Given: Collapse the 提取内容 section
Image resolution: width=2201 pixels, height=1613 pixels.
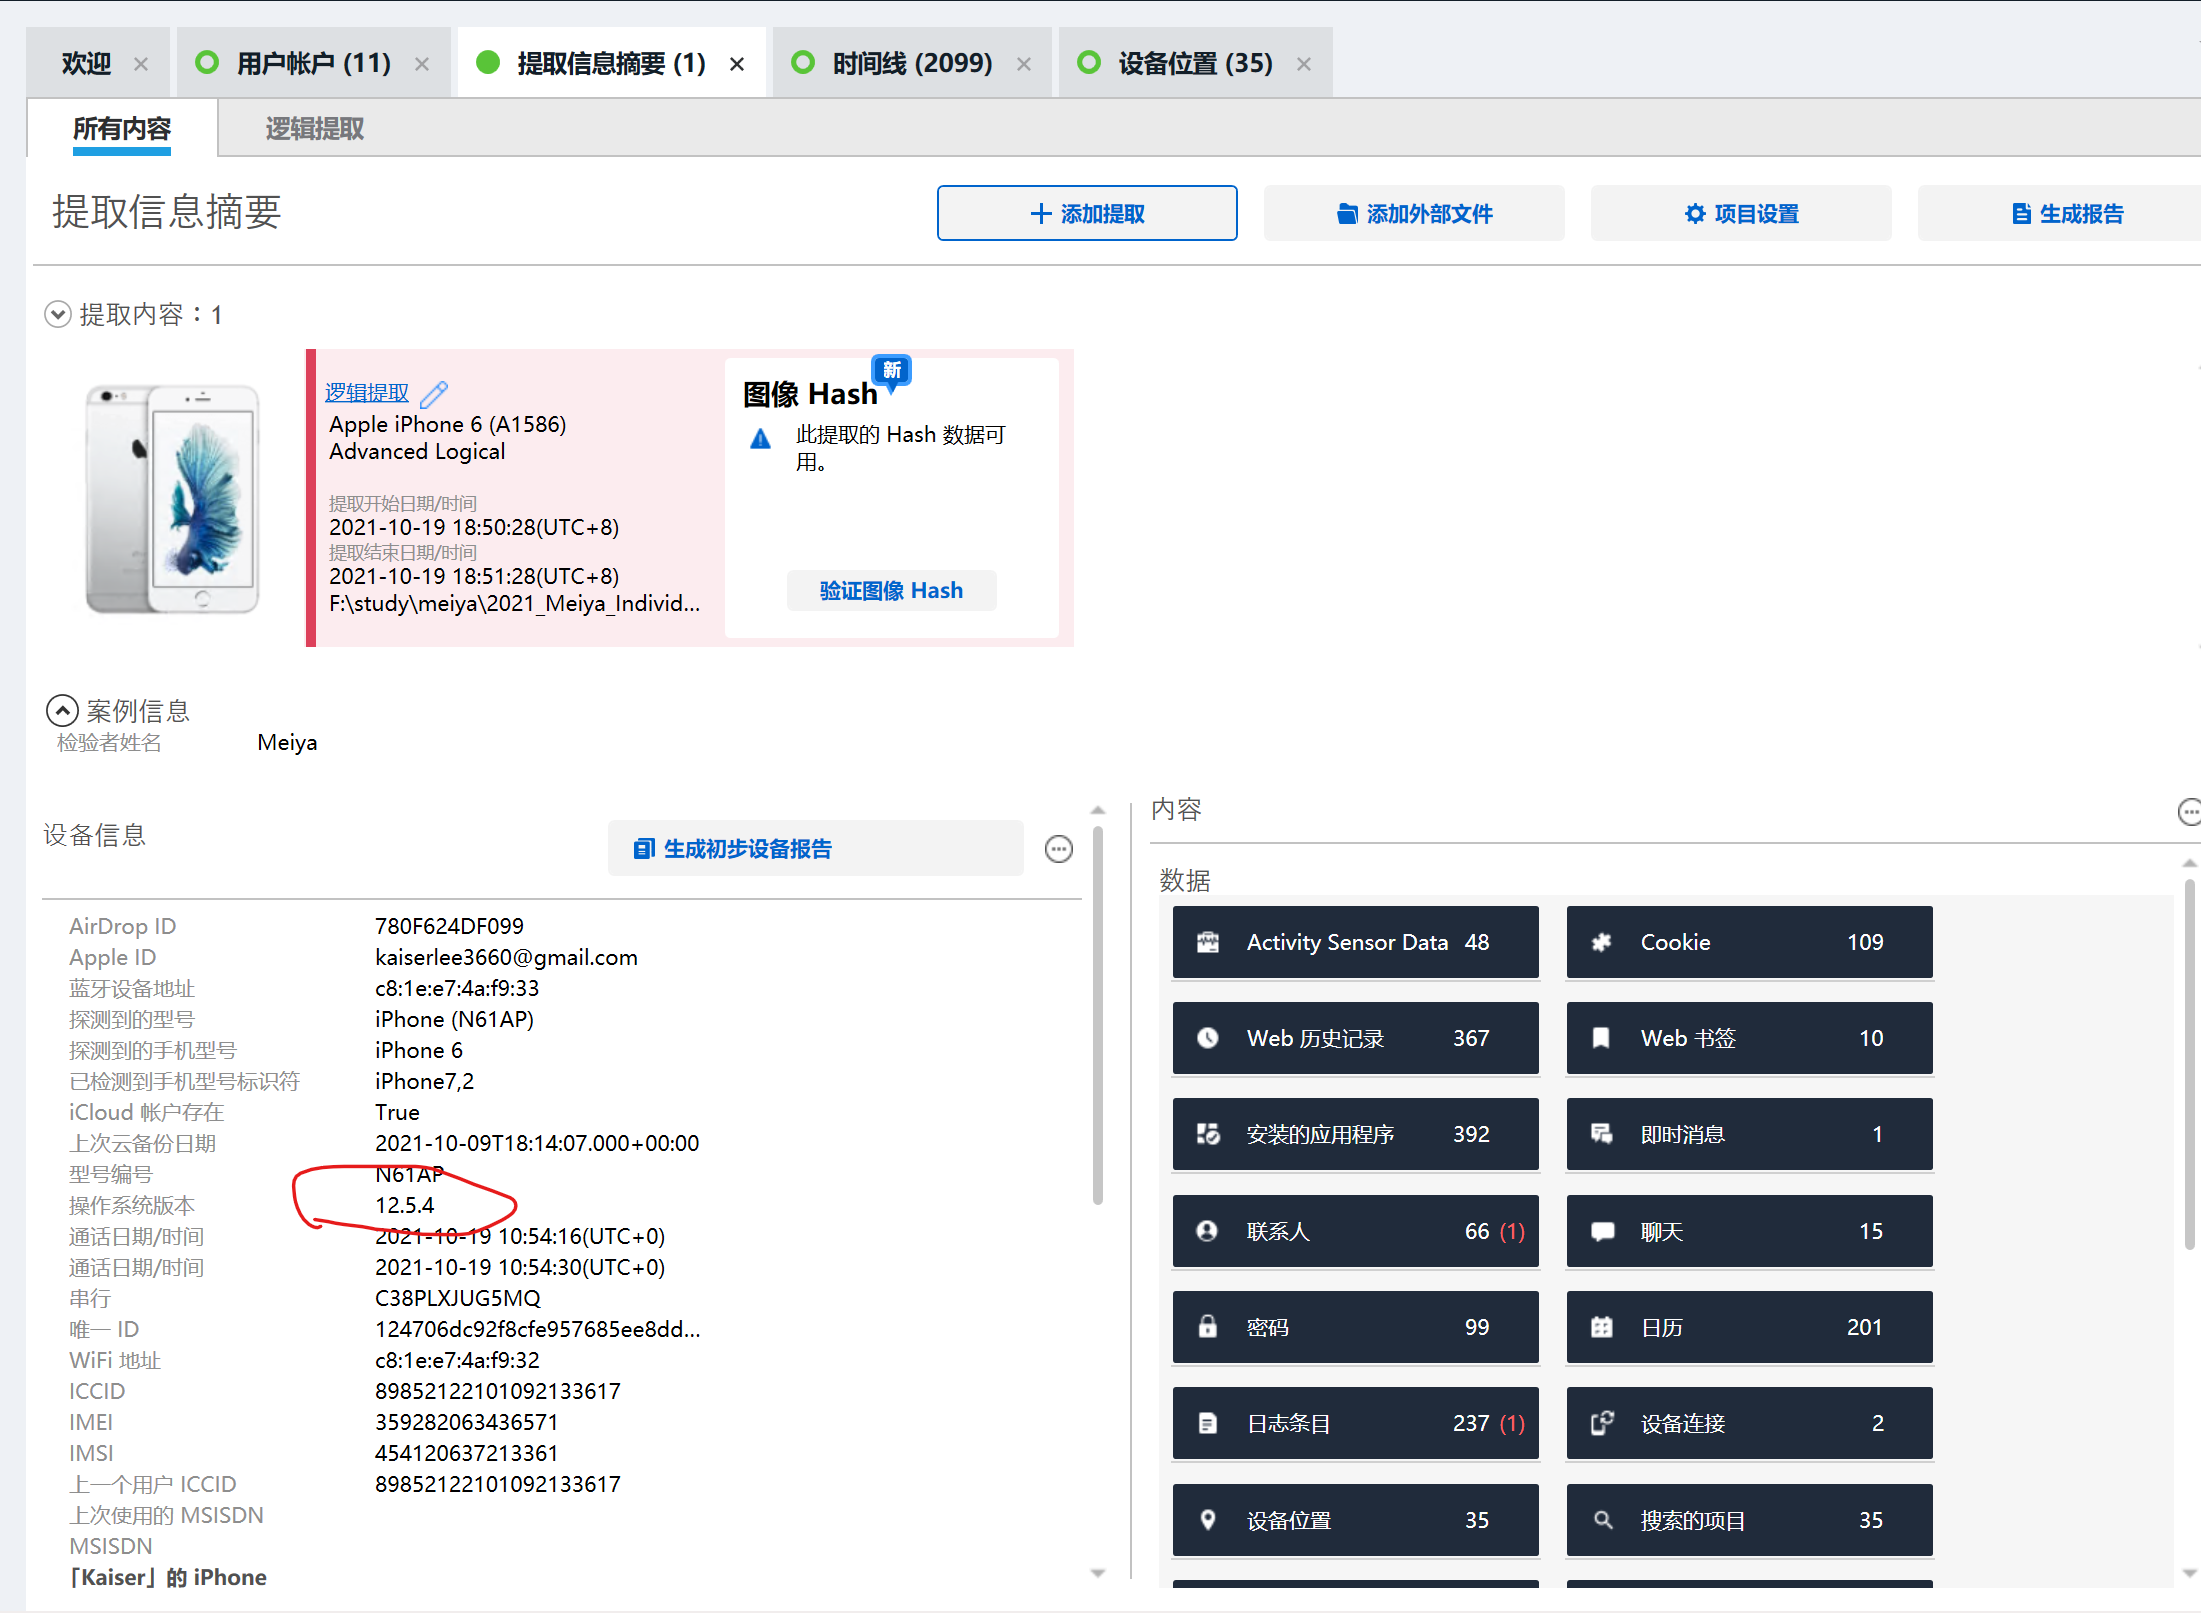Looking at the screenshot, I should click(58, 315).
